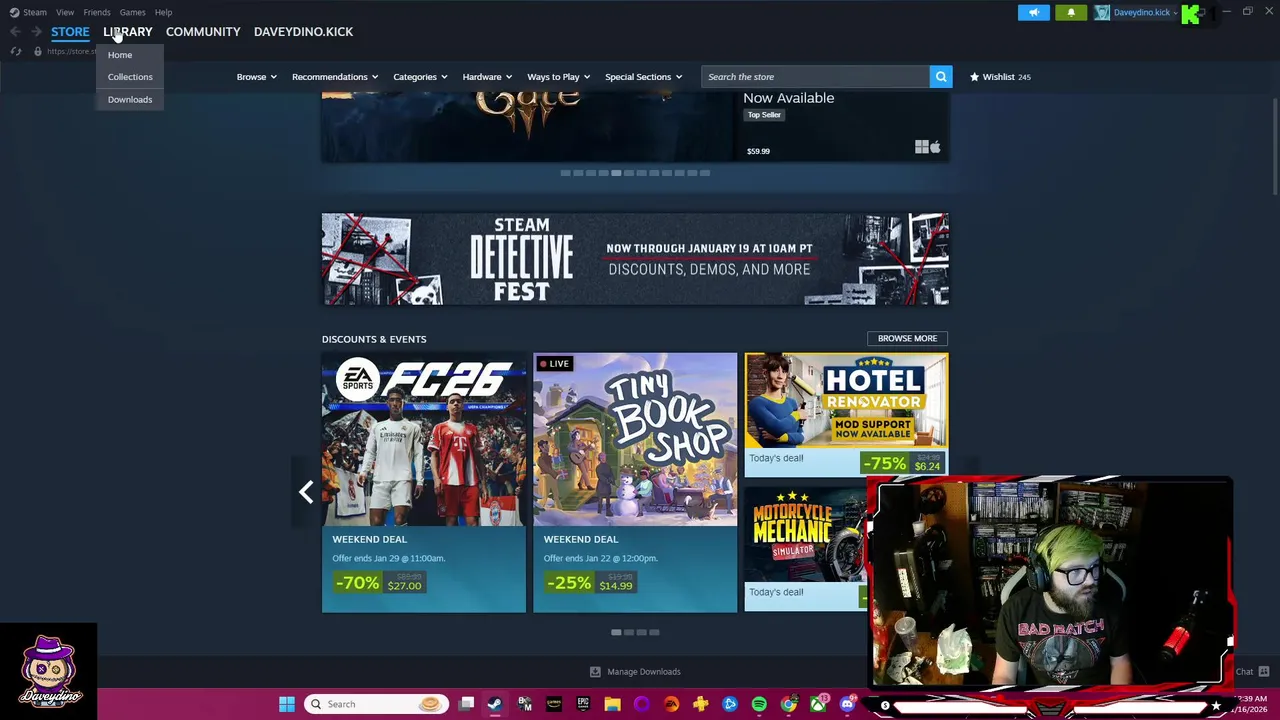This screenshot has height=720, width=1280.
Task: Click the Steam logo in the menu bar
Action: (14, 12)
